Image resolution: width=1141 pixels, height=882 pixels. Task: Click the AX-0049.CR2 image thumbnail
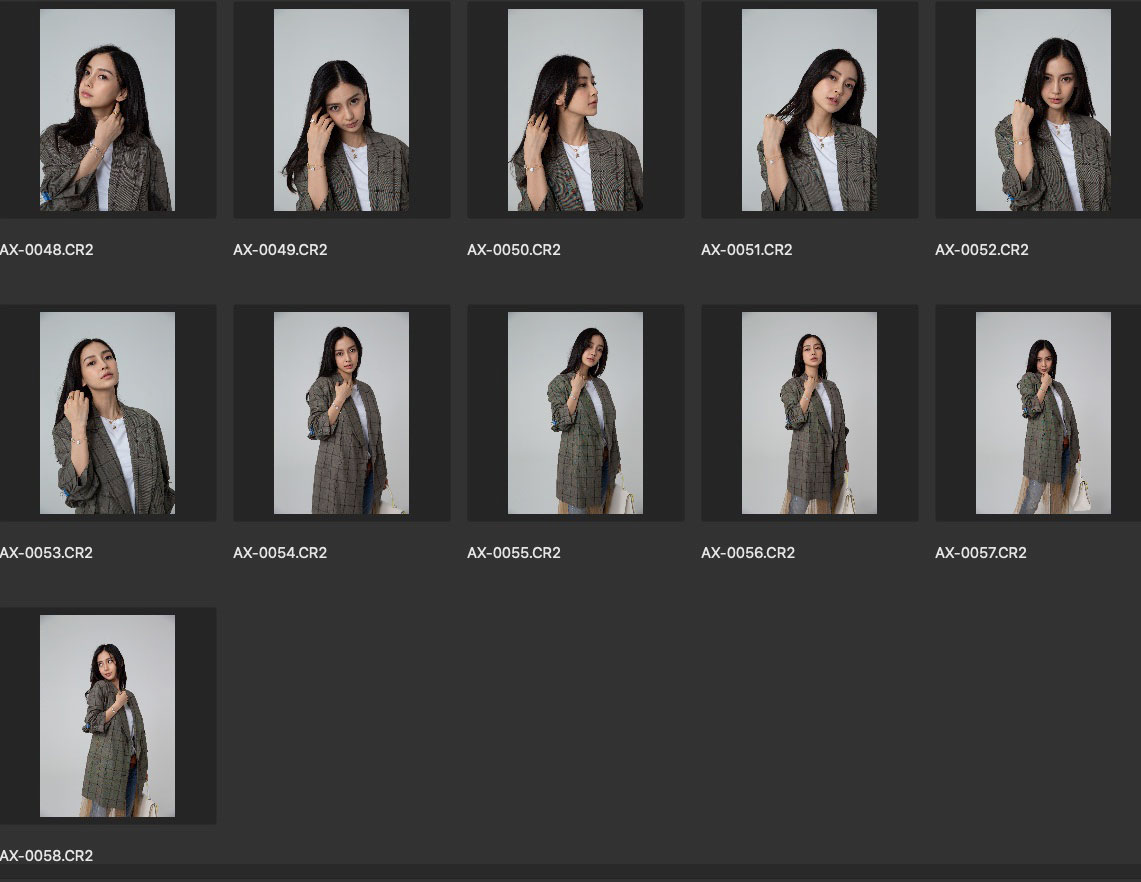click(341, 110)
